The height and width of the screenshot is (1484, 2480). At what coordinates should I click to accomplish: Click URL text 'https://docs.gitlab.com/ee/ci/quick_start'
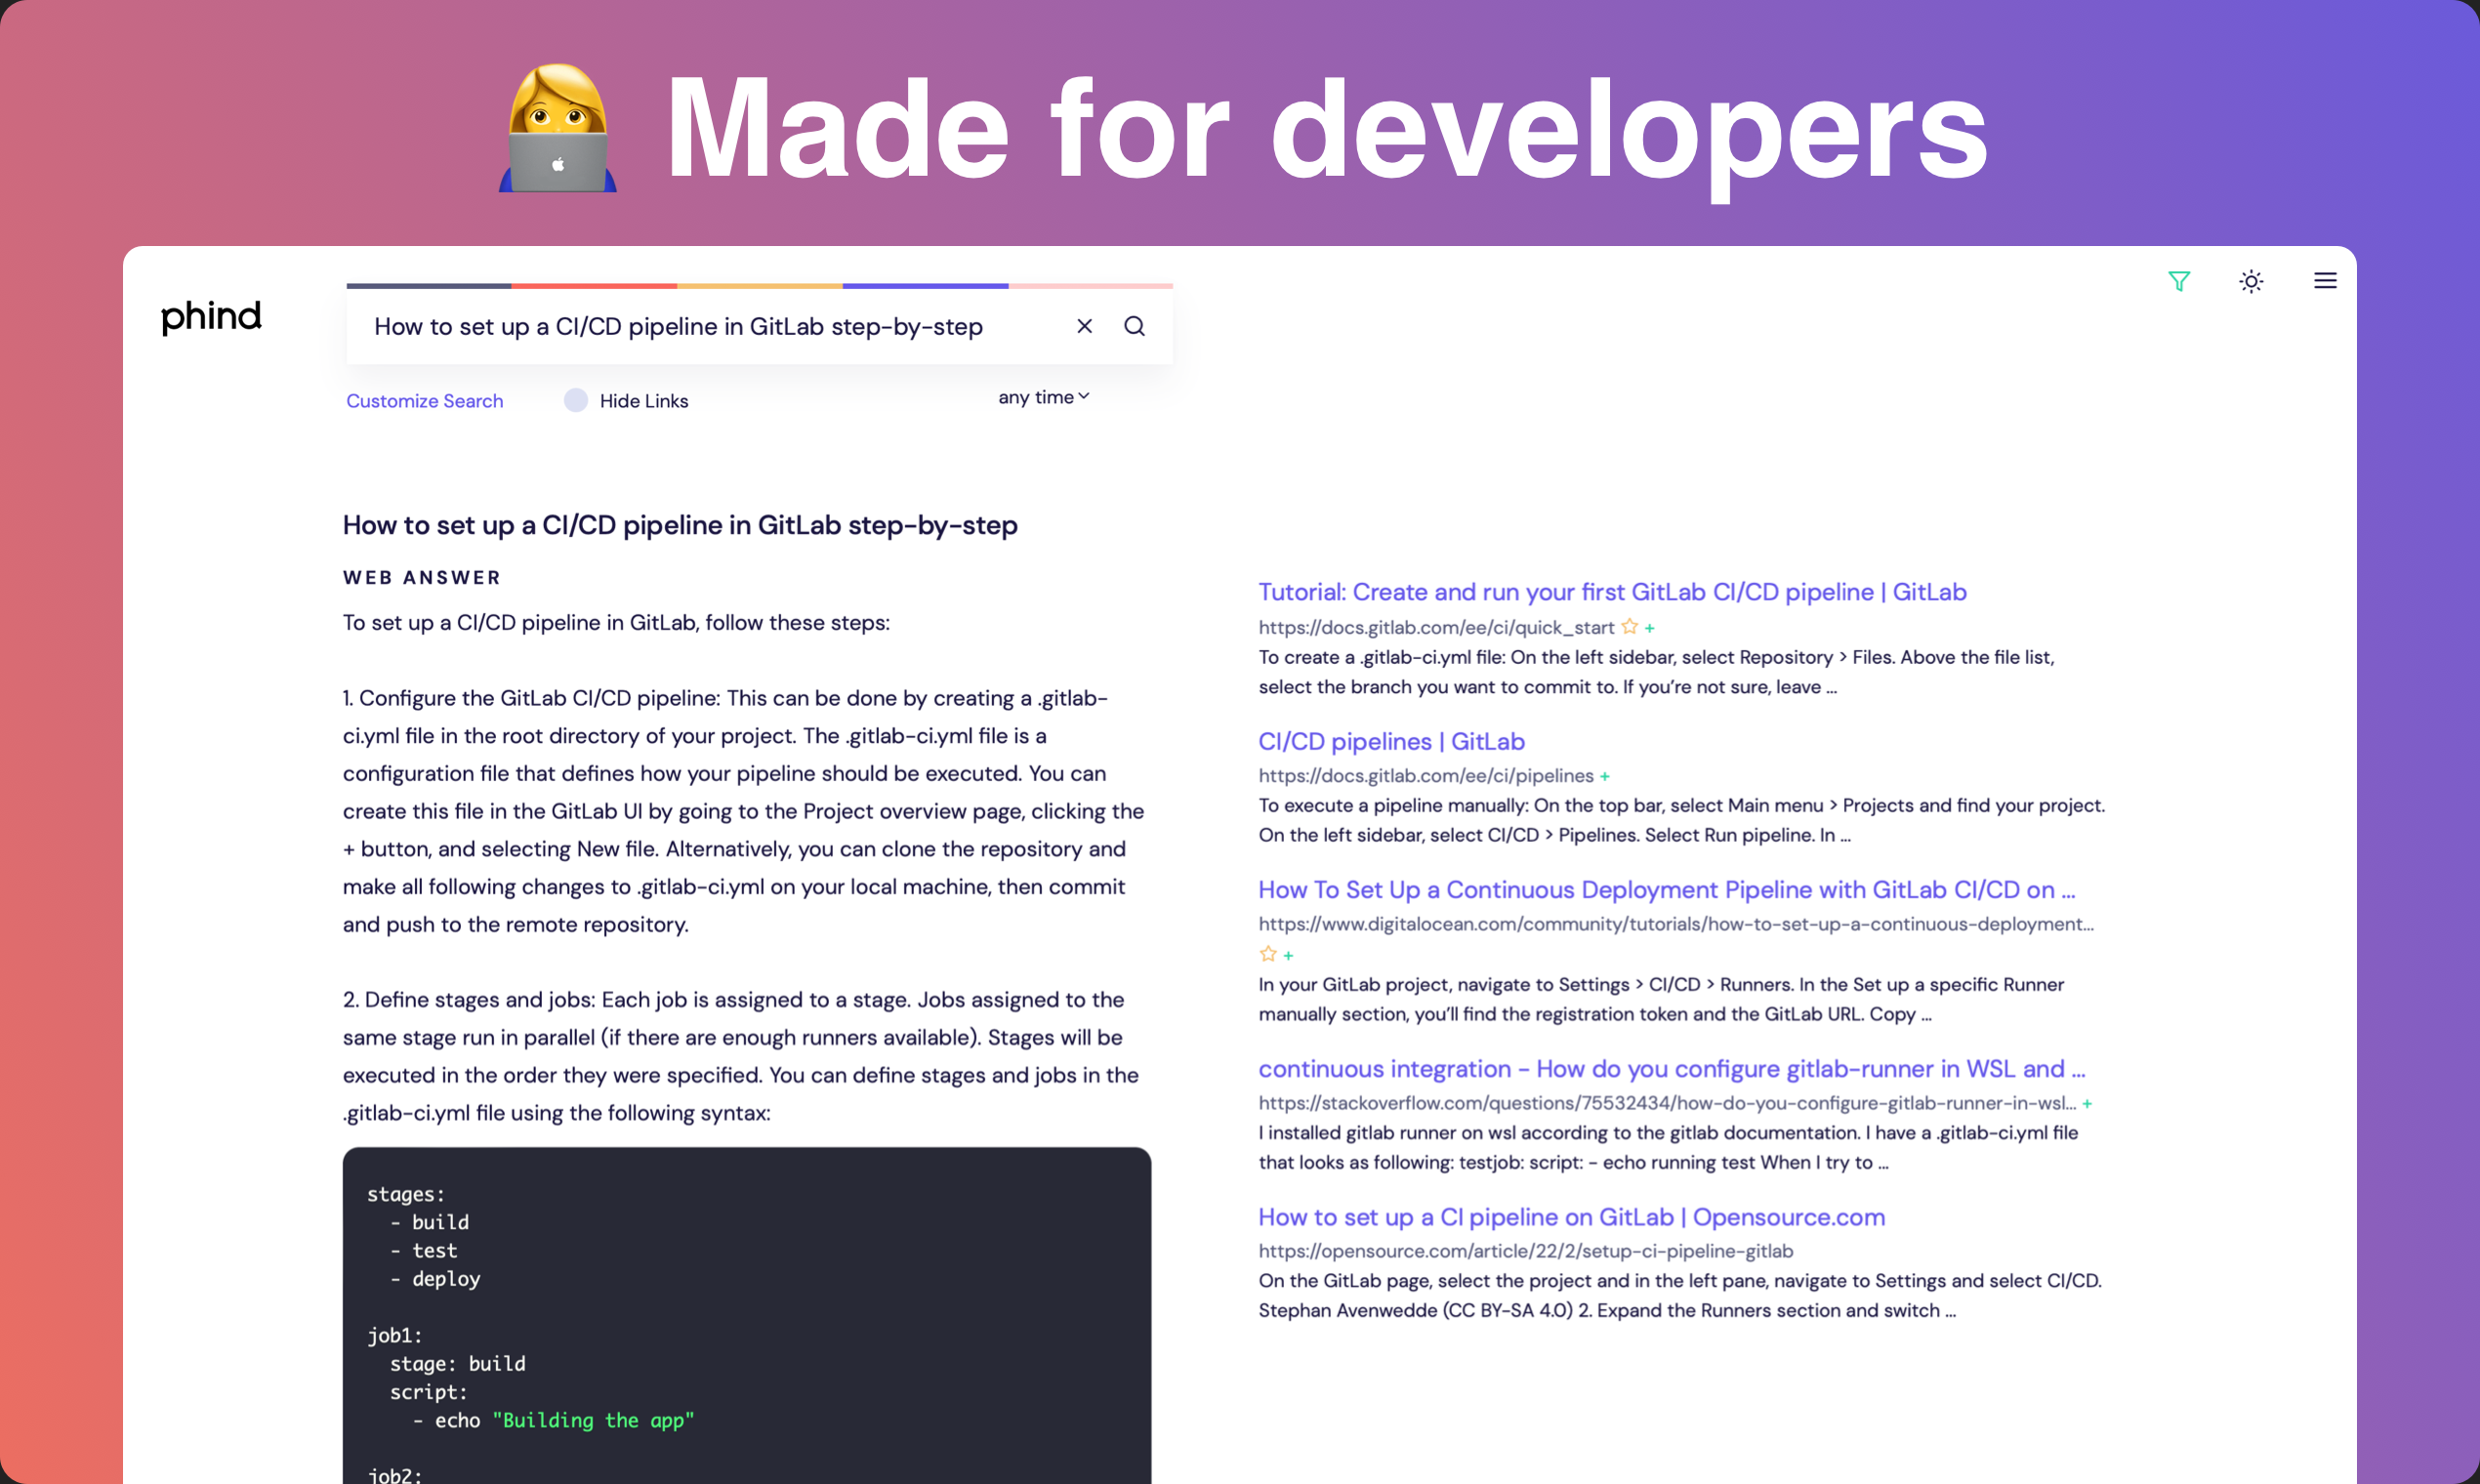click(1436, 627)
